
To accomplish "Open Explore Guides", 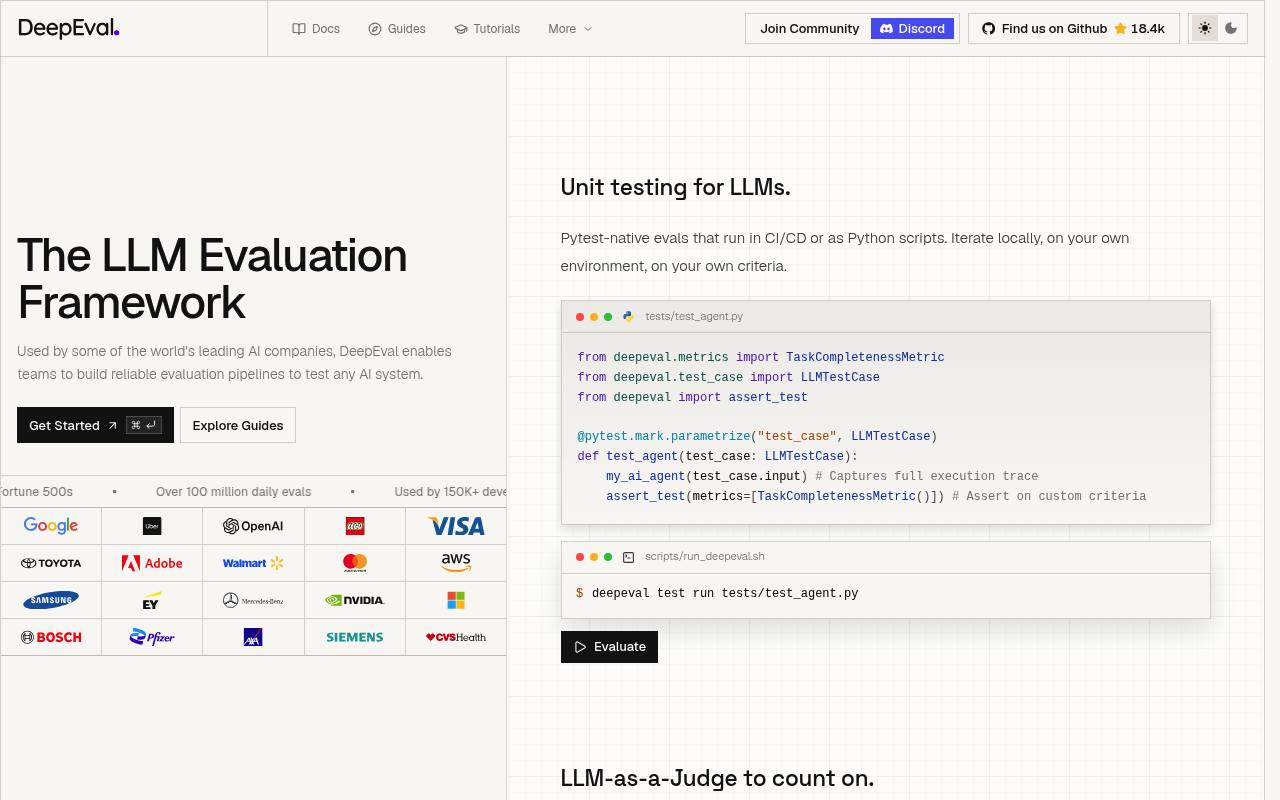I will (238, 425).
